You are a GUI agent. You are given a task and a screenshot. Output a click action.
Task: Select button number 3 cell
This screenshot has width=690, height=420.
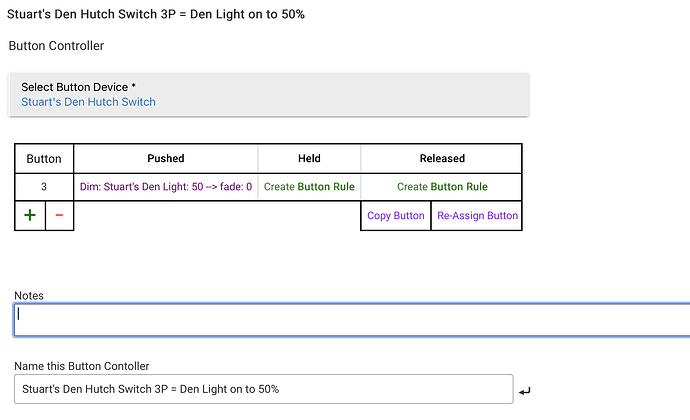(44, 187)
